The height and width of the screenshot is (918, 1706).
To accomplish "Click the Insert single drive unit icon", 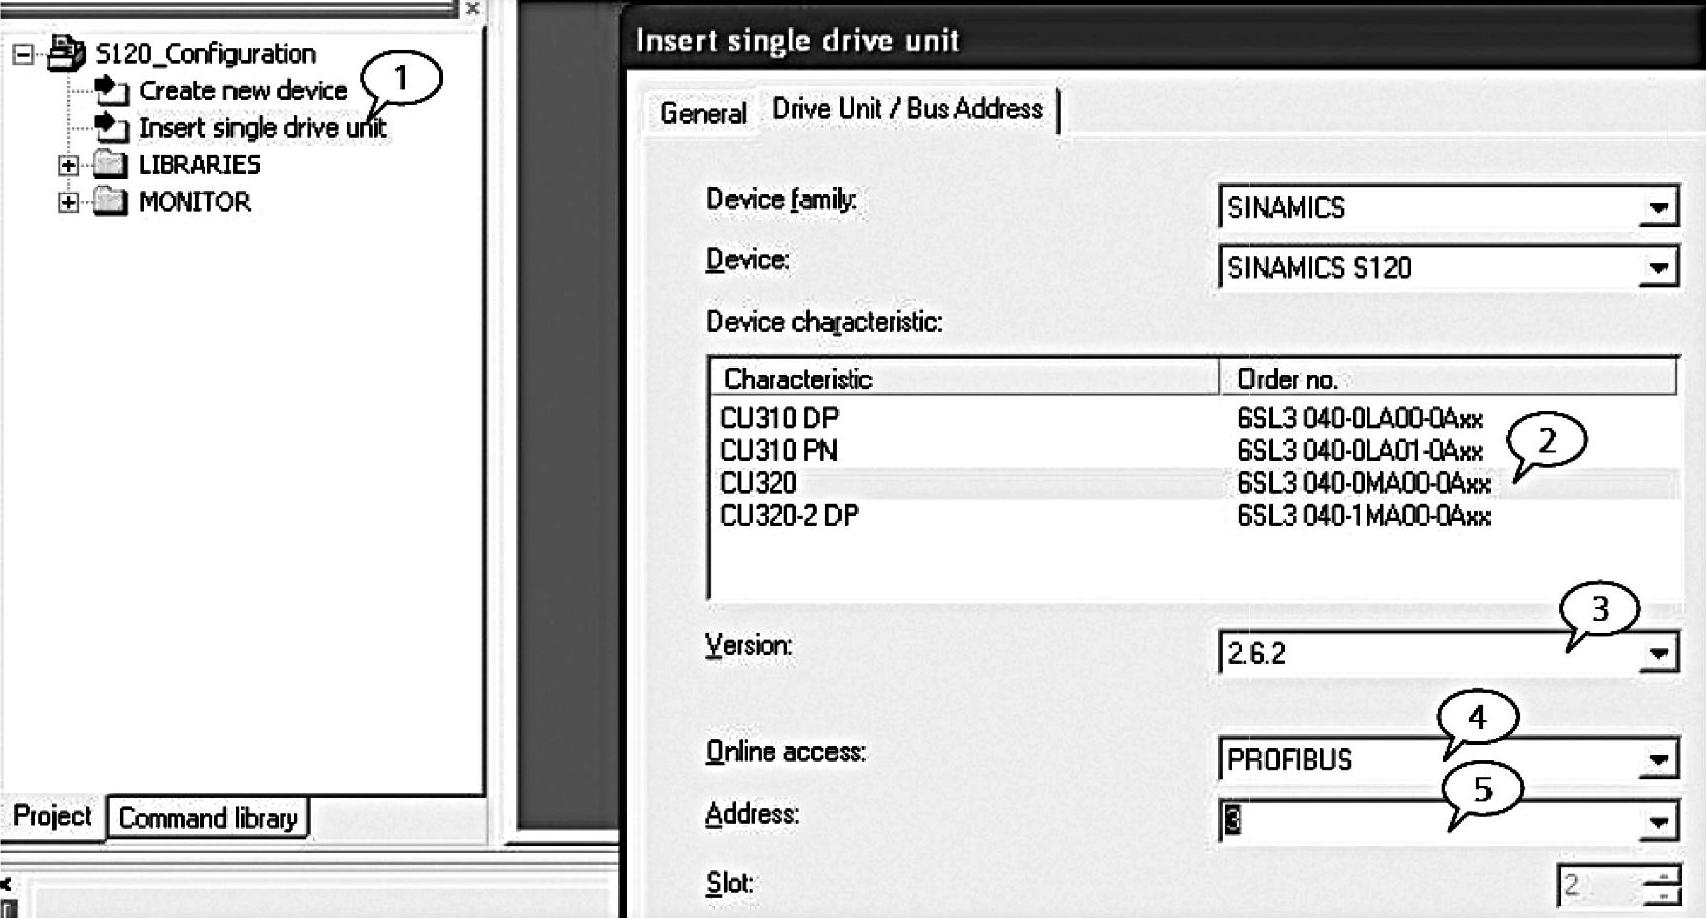I will 111,127.
